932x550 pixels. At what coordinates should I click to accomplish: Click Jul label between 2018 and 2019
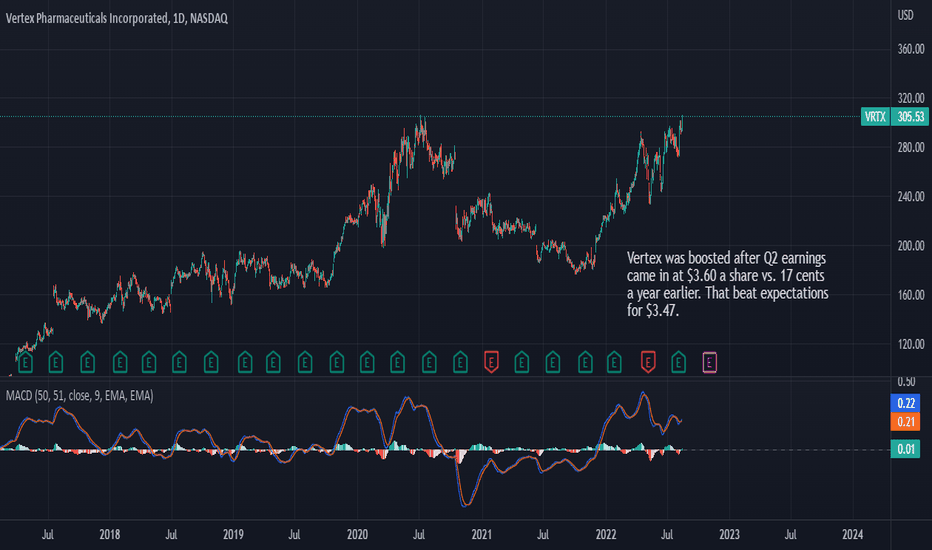click(171, 535)
